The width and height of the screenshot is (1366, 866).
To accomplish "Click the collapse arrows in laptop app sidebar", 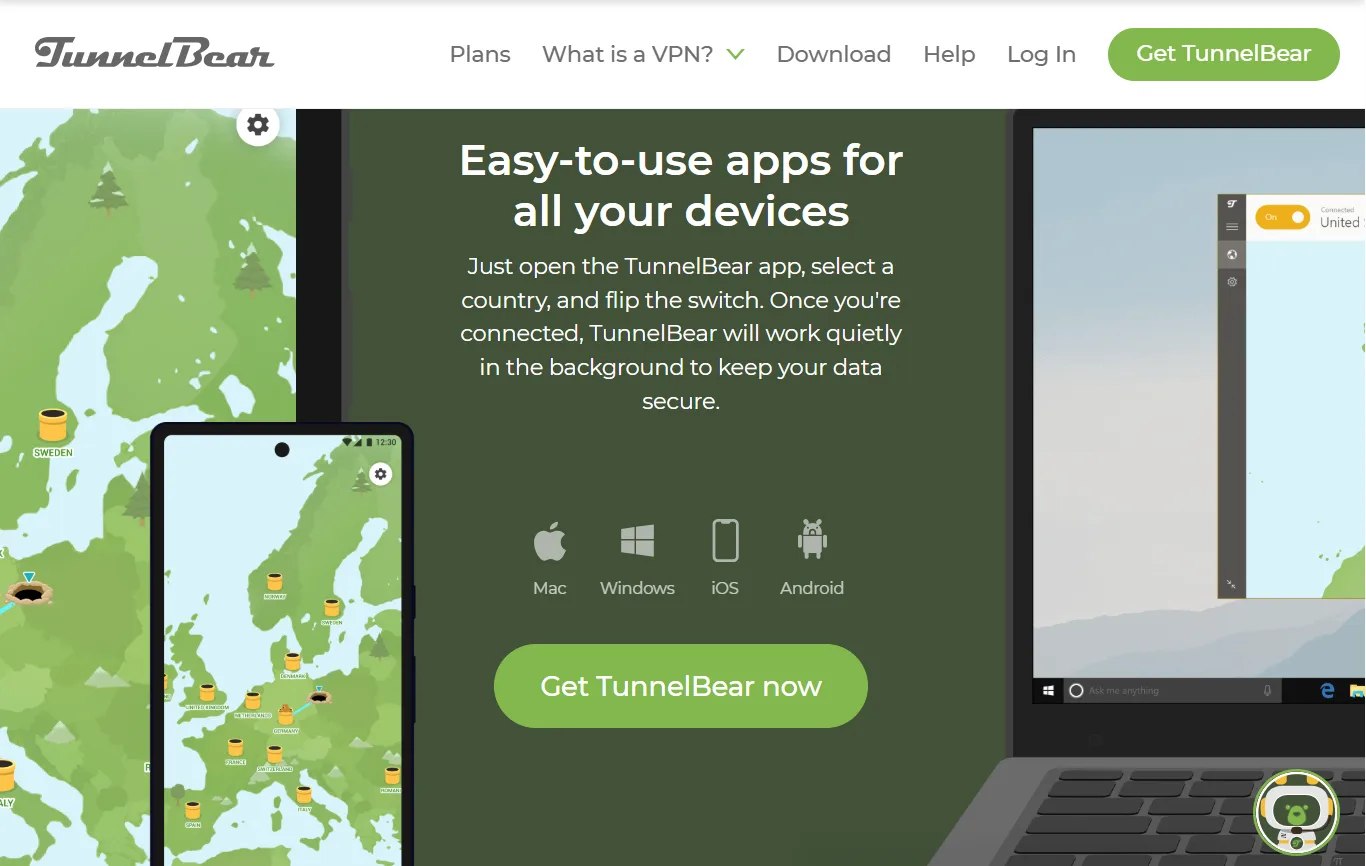I will click(1231, 584).
